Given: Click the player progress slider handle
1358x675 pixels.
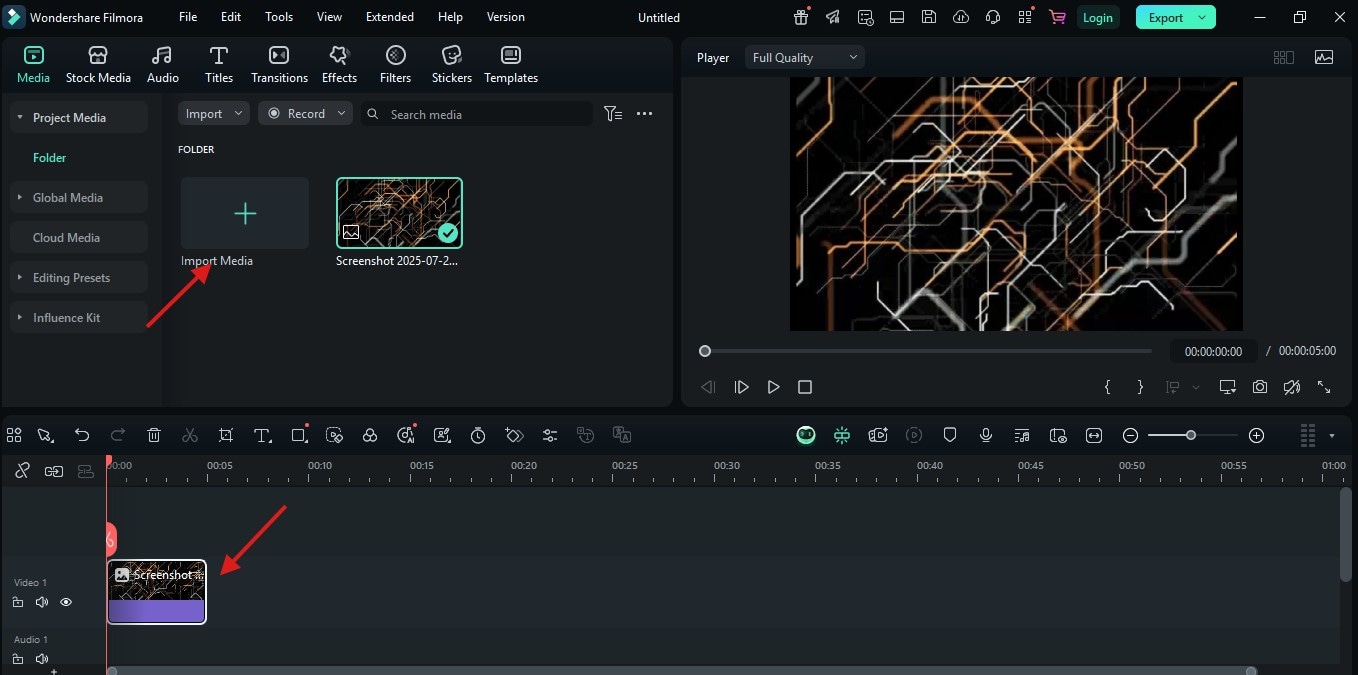Looking at the screenshot, I should [x=705, y=351].
